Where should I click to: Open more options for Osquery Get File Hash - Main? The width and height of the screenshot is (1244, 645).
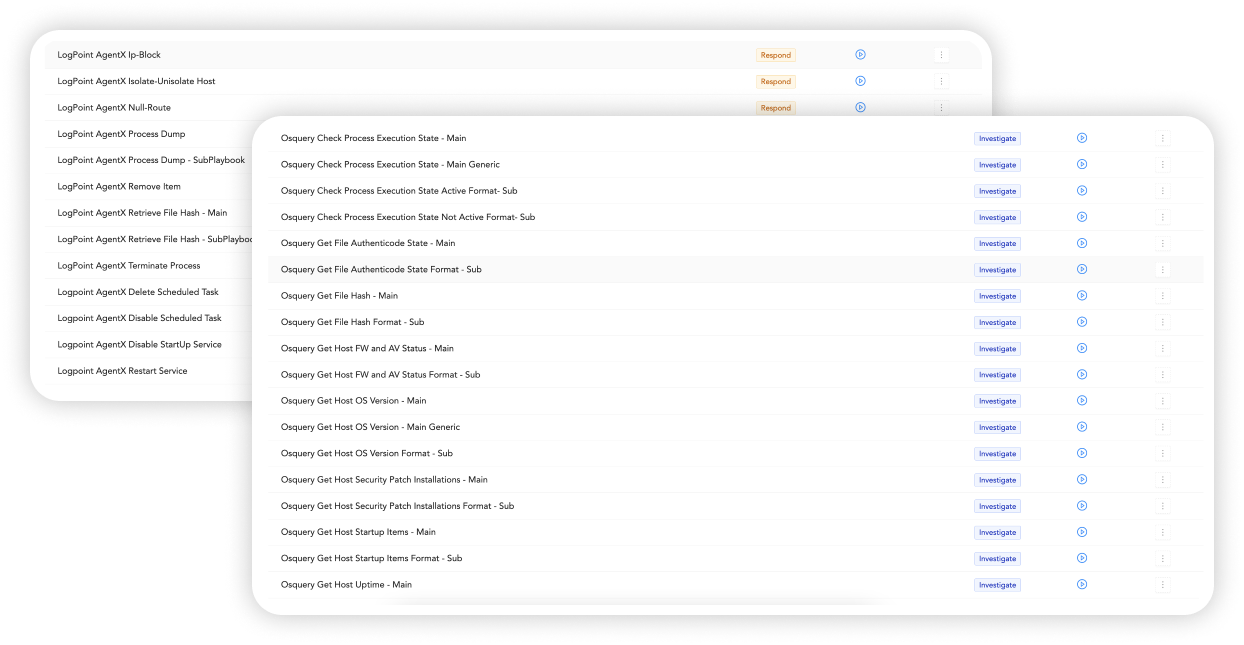tap(1163, 296)
